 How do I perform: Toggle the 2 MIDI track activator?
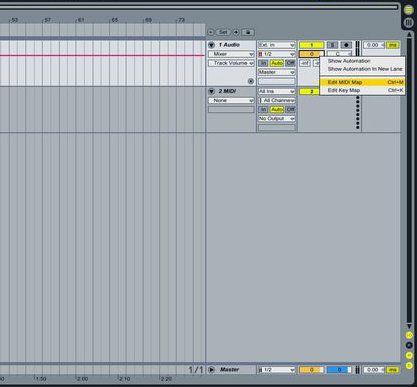click(309, 91)
